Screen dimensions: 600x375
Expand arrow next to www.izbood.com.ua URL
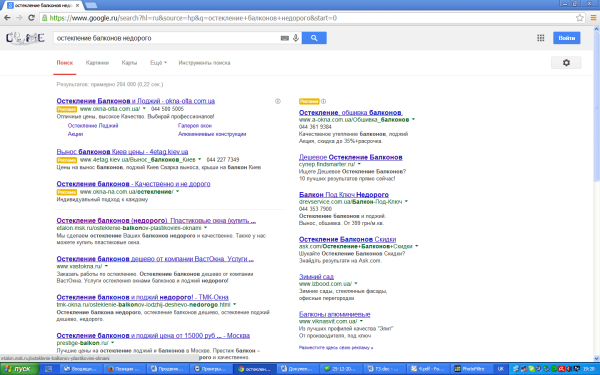point(356,284)
